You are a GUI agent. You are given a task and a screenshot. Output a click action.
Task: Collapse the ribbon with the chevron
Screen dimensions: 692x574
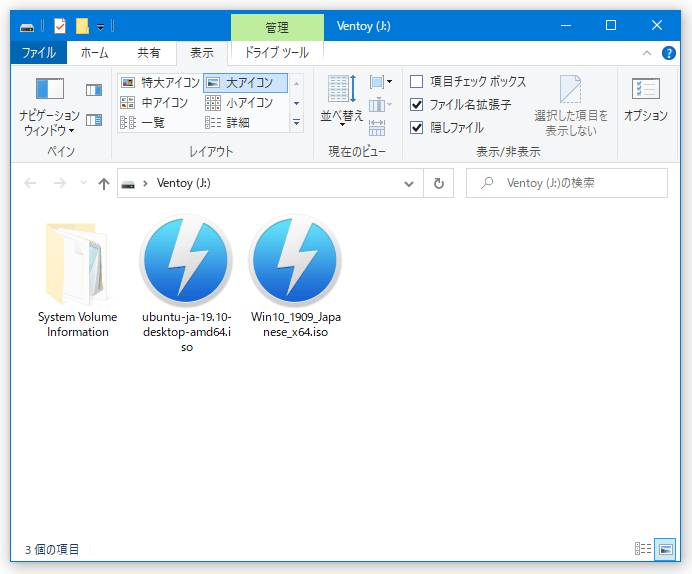(647, 53)
